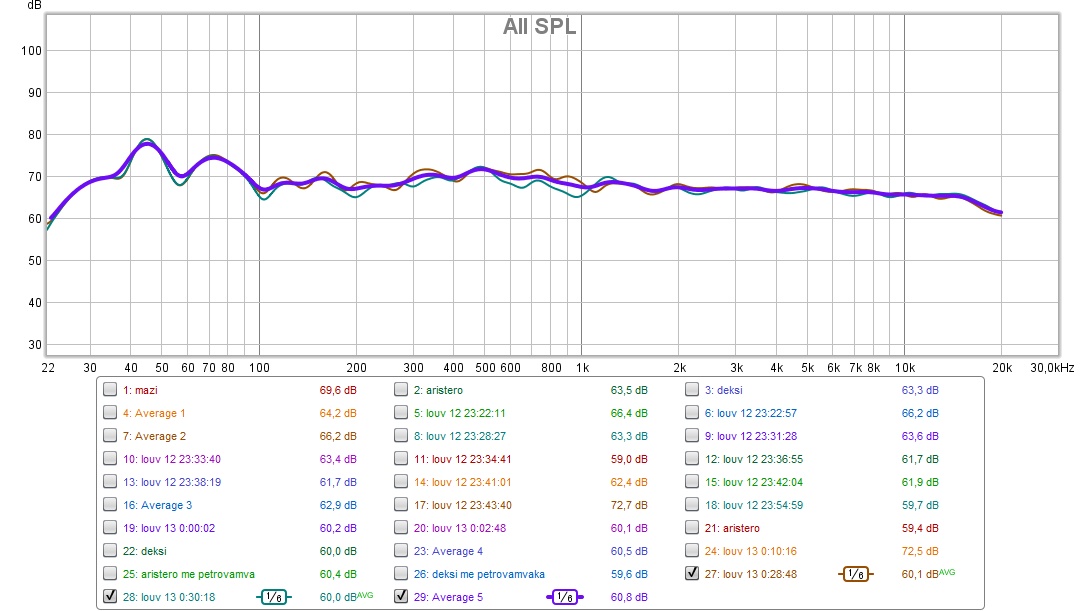Disable trace 27: Ιουν 13 0:28:48
The width and height of the screenshot is (1081, 611).
(692, 574)
